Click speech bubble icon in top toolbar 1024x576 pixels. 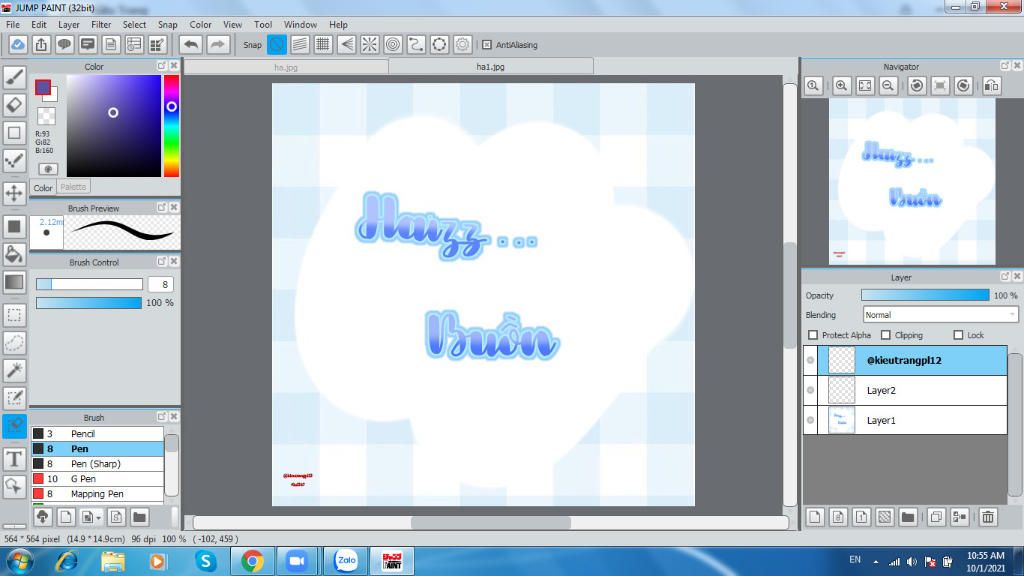point(64,44)
